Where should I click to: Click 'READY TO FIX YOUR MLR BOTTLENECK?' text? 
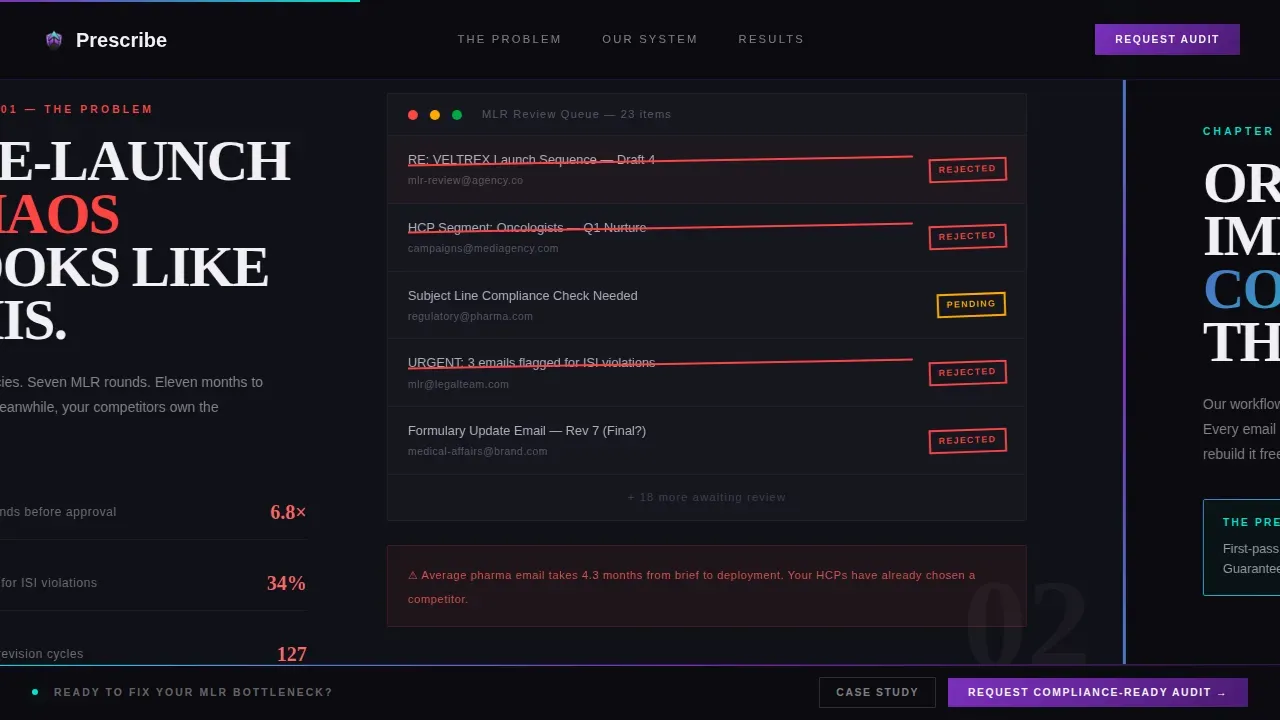193,692
